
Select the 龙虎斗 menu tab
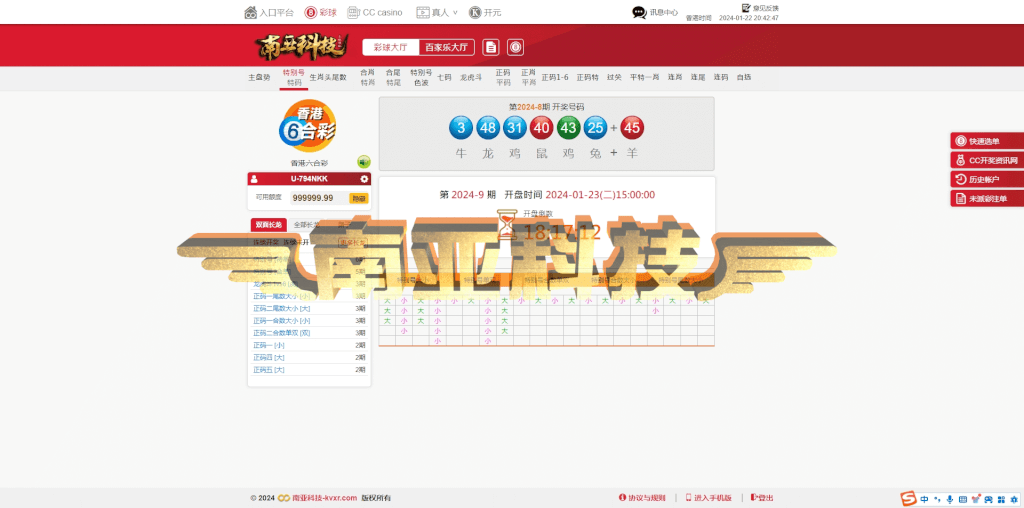click(471, 77)
